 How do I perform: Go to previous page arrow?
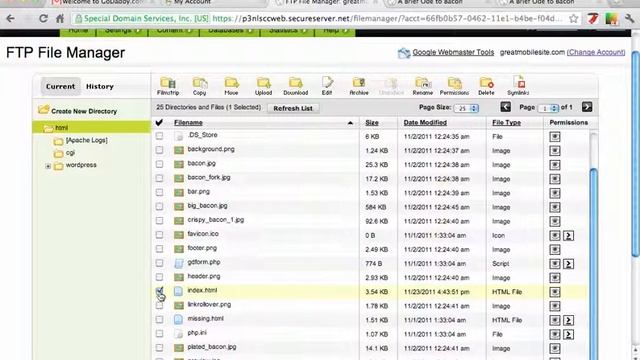(505, 107)
